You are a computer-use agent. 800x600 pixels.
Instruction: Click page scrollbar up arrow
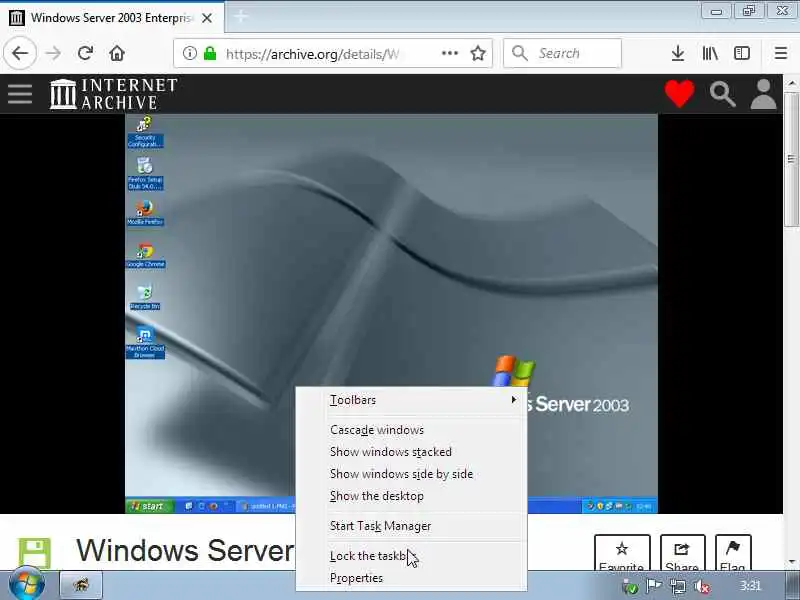791,83
